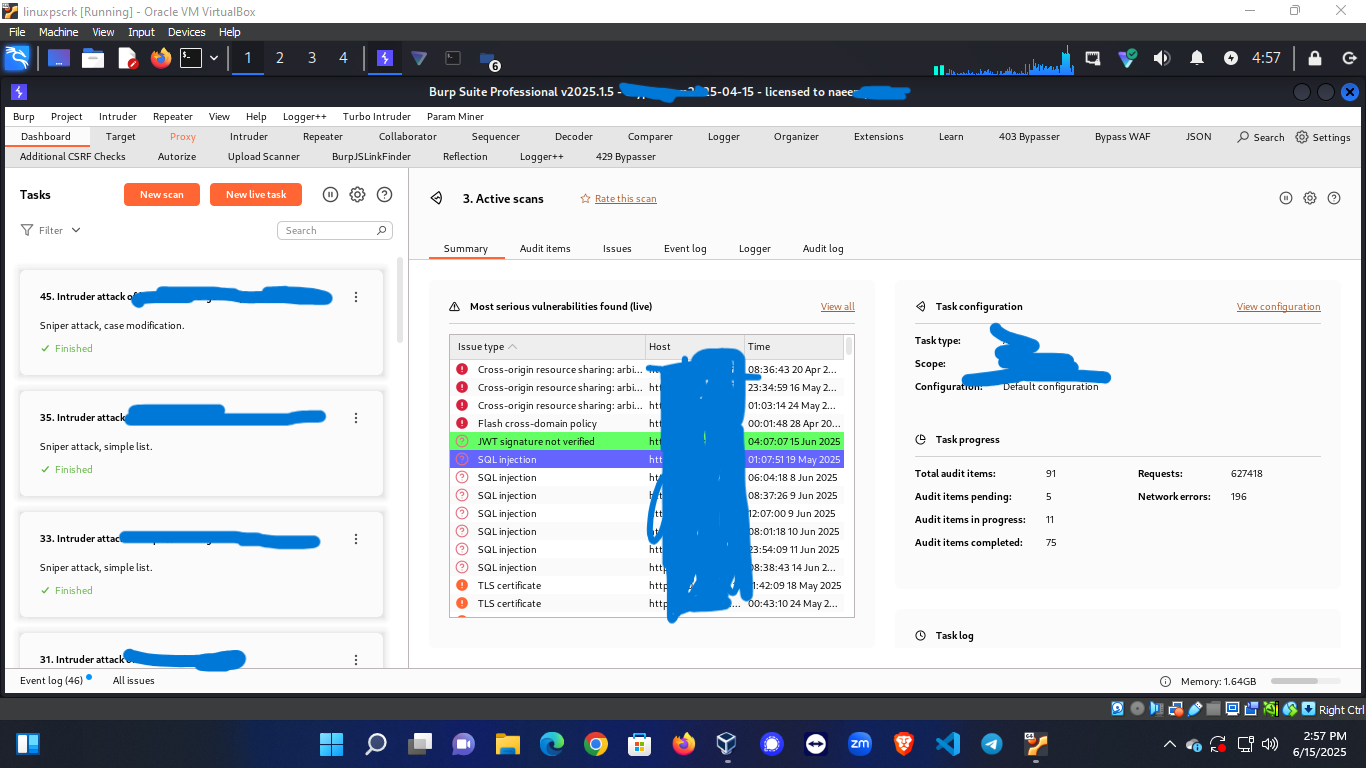Switch to the Event log tab
This screenshot has height=768, width=1366.
point(685,248)
